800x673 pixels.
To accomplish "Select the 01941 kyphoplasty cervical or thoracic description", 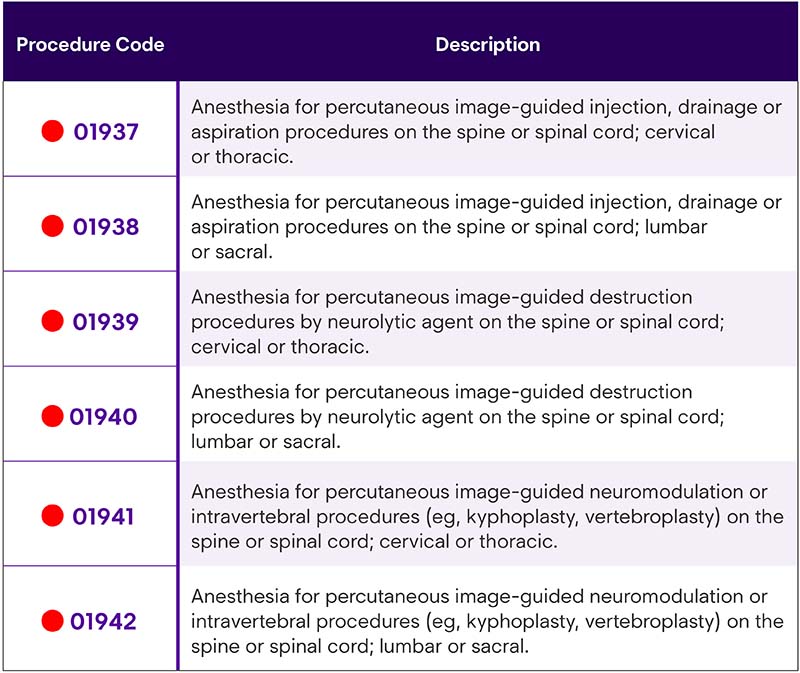I will (487, 516).
